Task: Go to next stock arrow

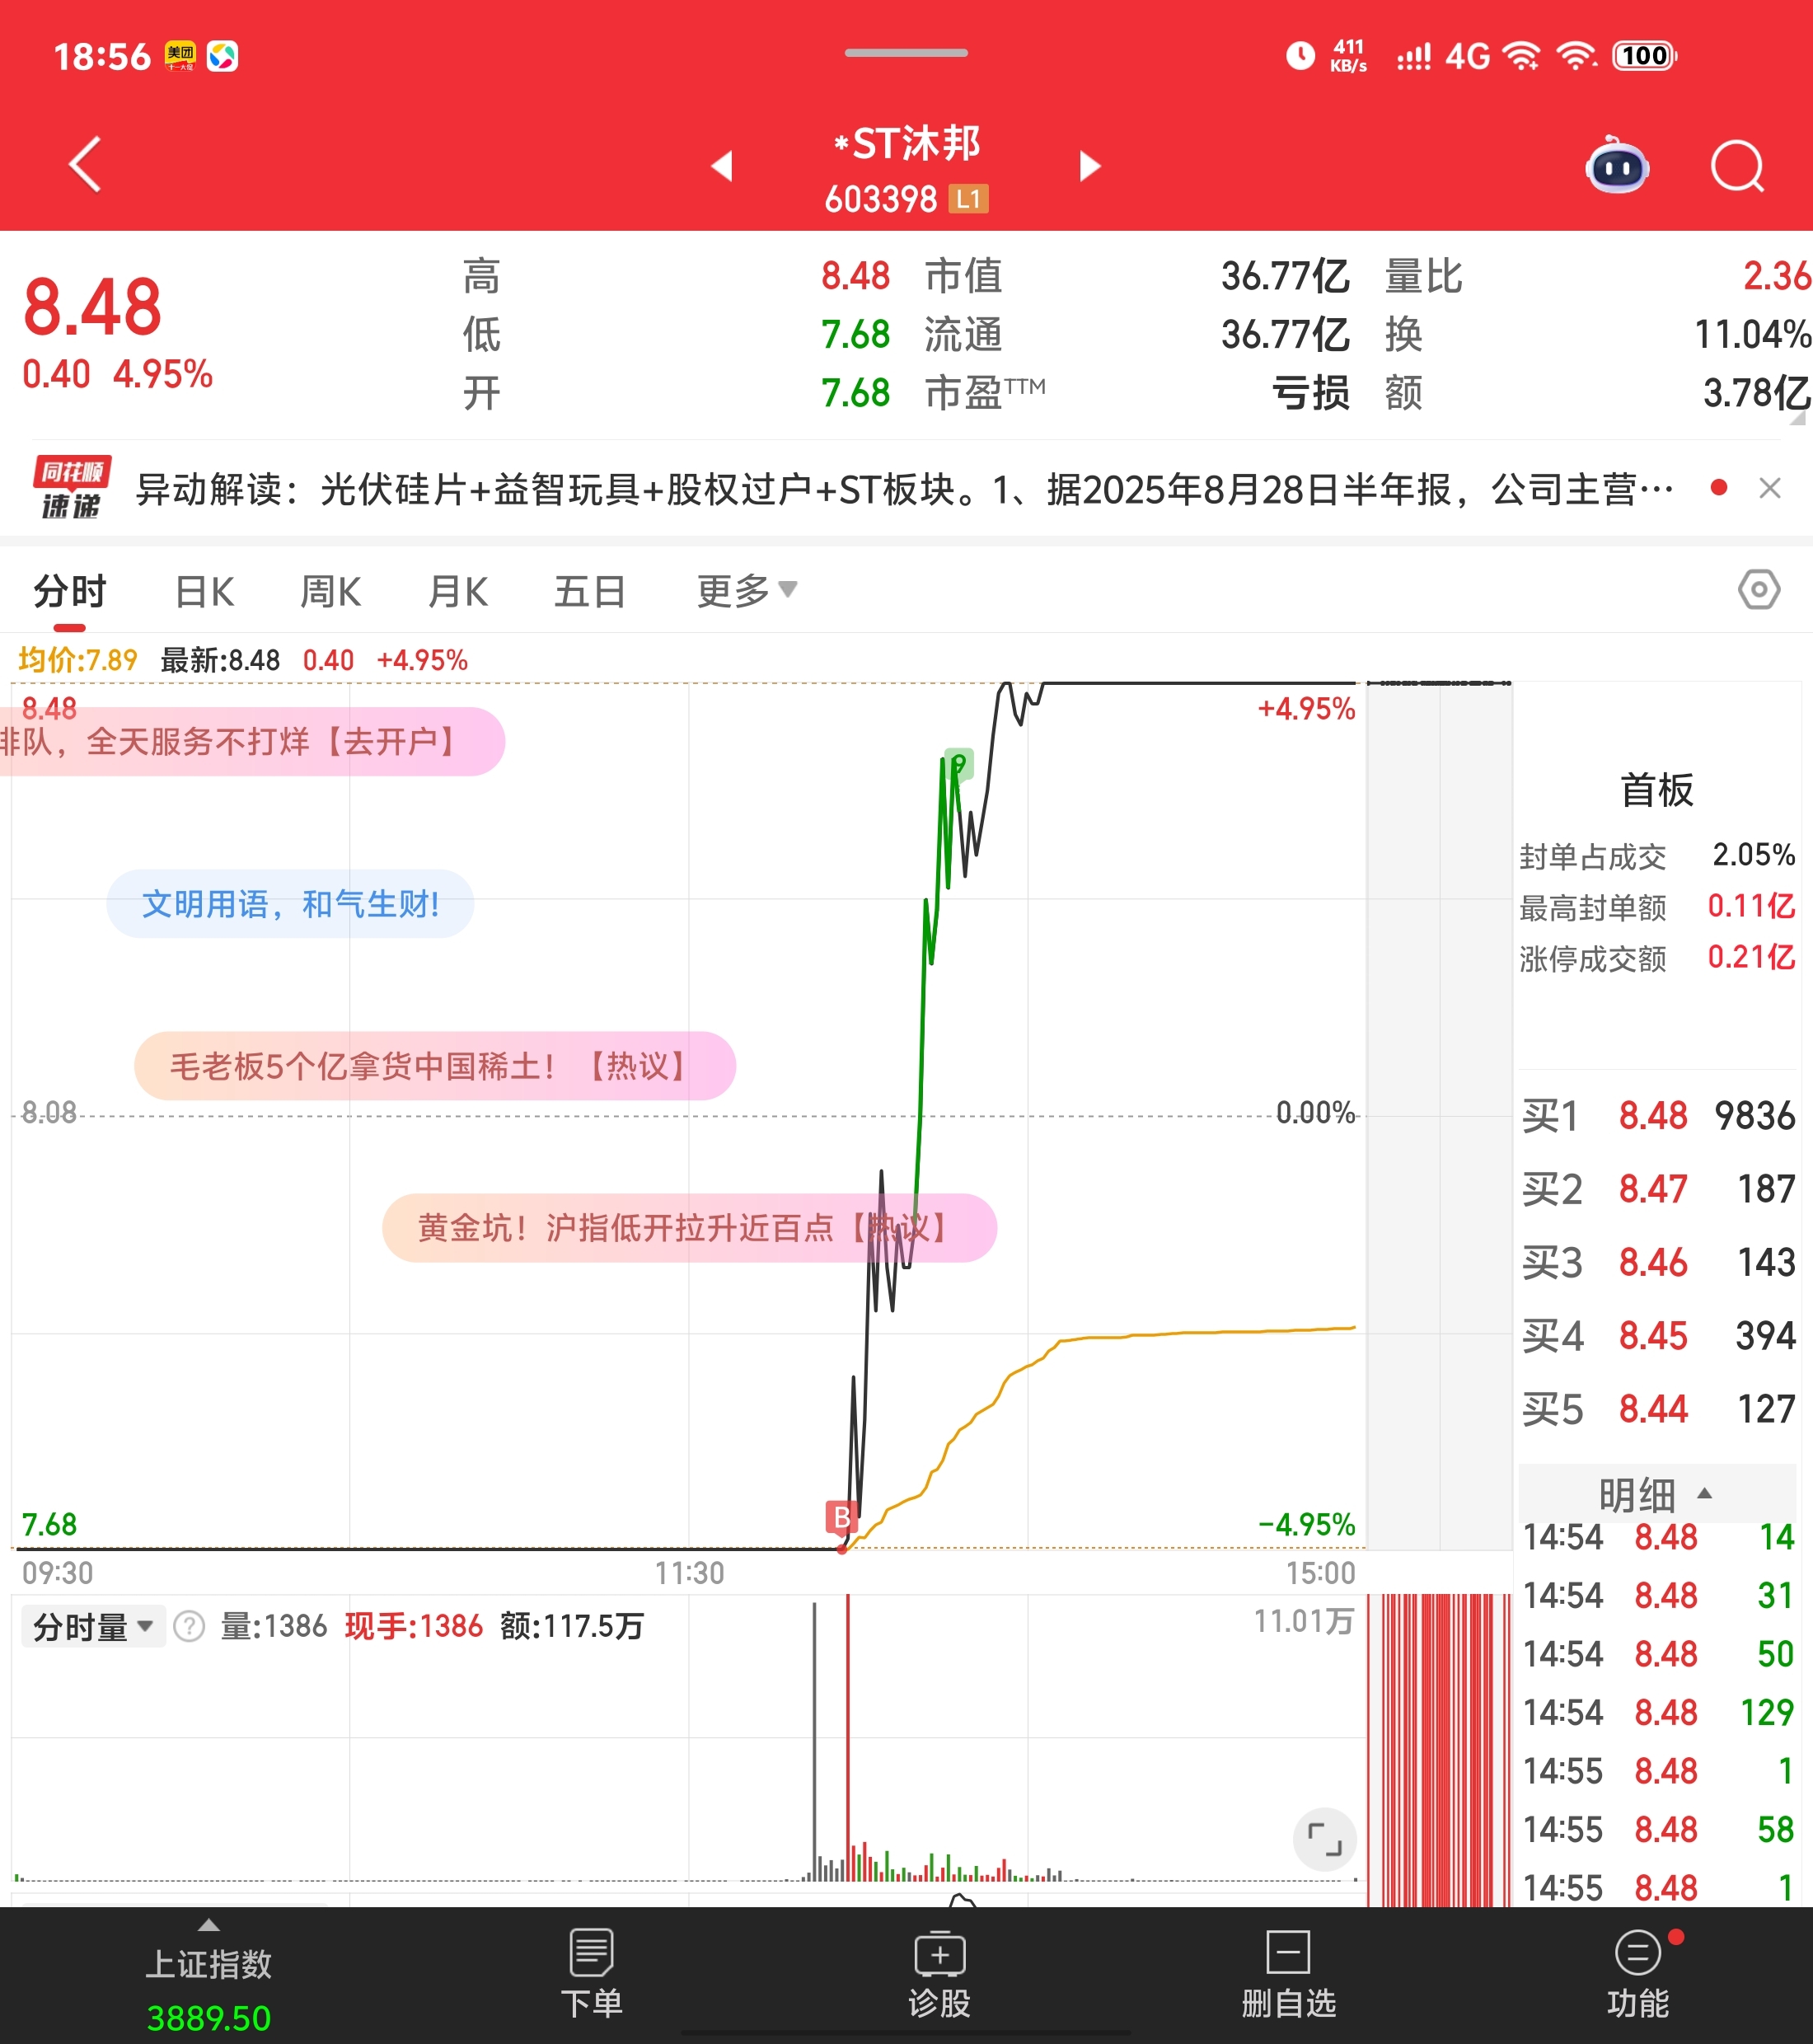Action: (x=1090, y=166)
